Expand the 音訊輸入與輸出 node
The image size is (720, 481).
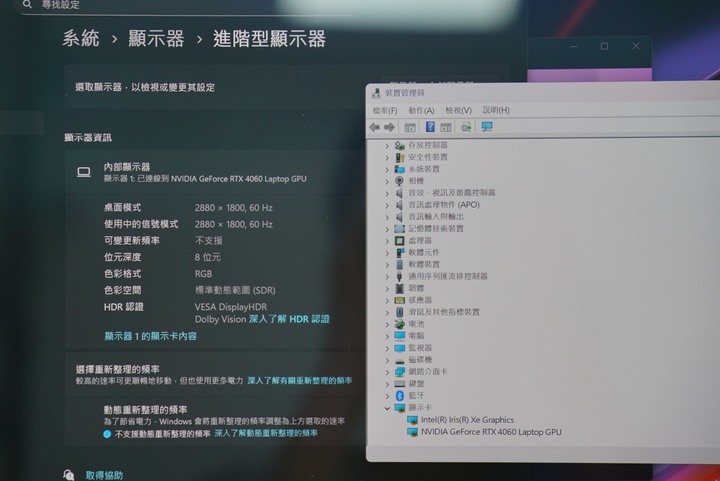coord(387,217)
